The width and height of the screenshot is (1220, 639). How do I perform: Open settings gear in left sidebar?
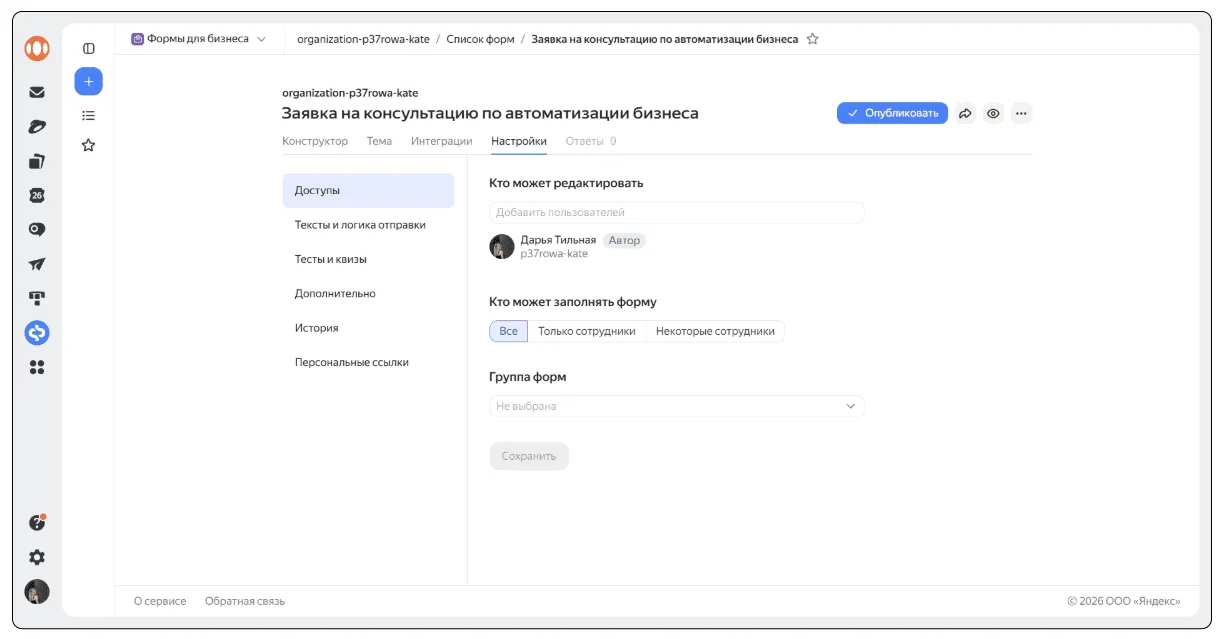pyautogui.click(x=37, y=557)
